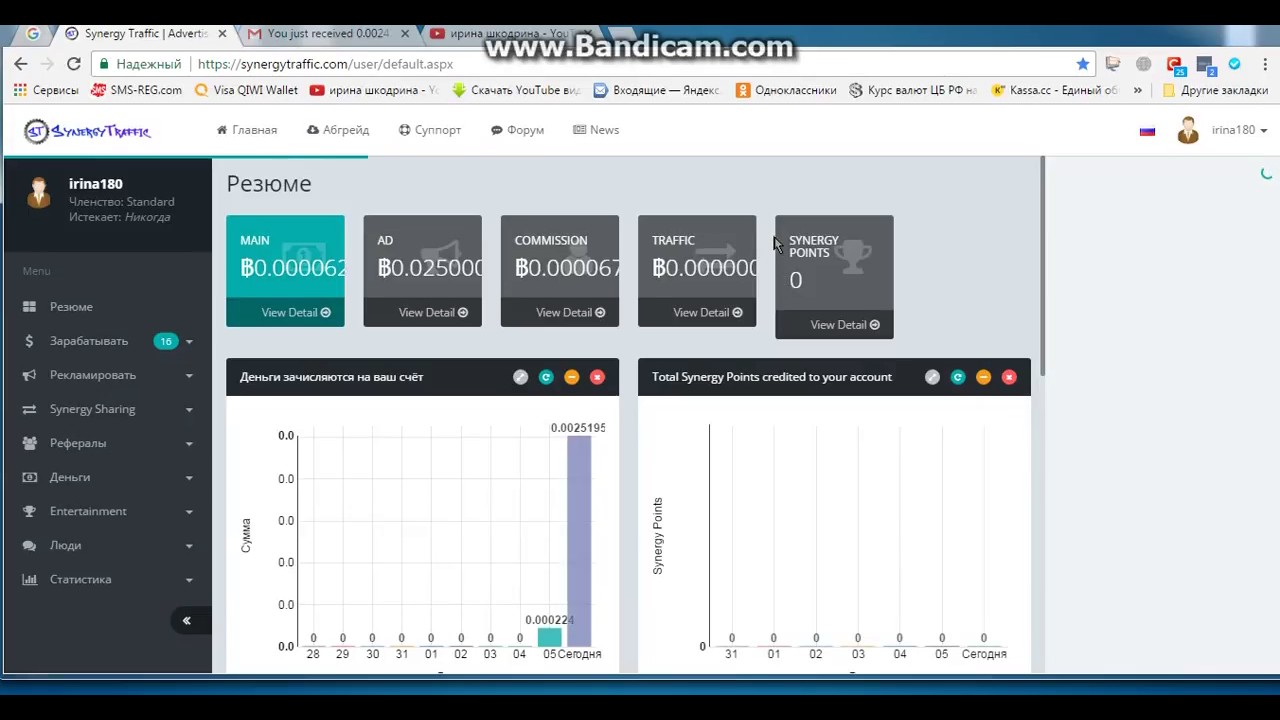Expand the Рефералы sidebar menu

pyautogui.click(x=108, y=443)
